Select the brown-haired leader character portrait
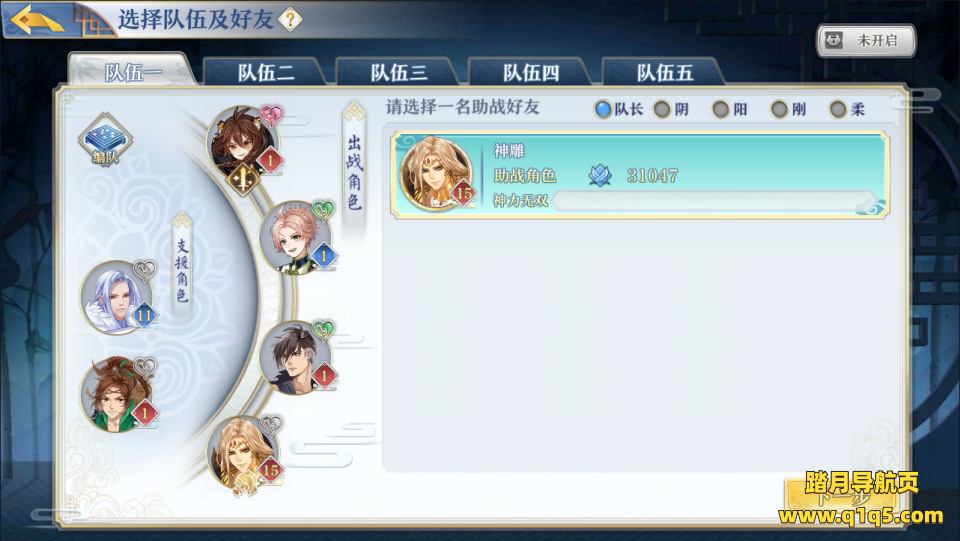960x541 pixels. pos(243,144)
